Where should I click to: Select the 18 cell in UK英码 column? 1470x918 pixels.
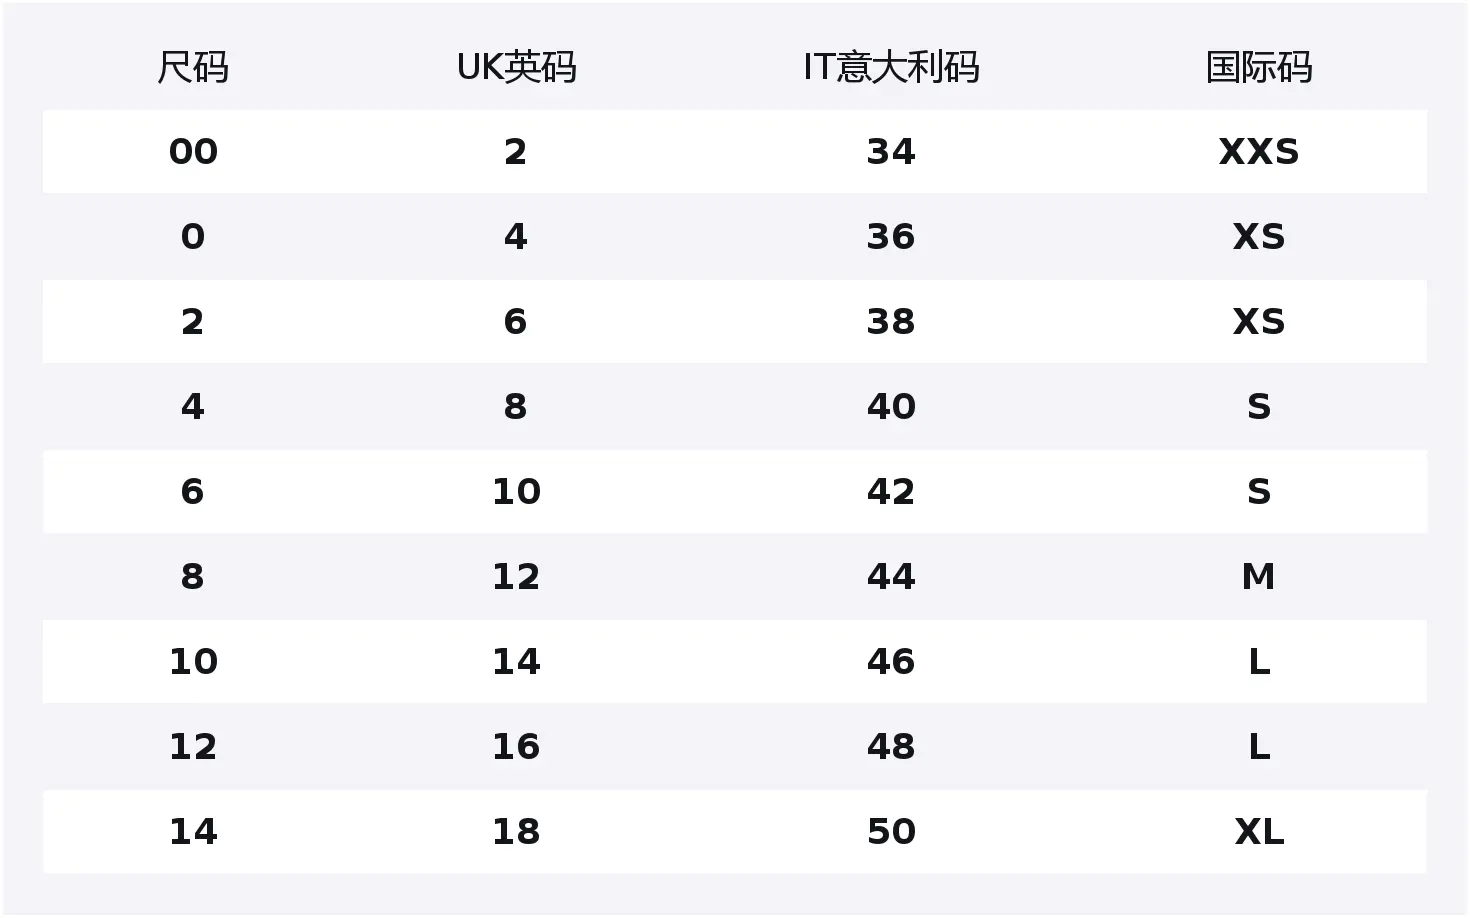(x=516, y=832)
